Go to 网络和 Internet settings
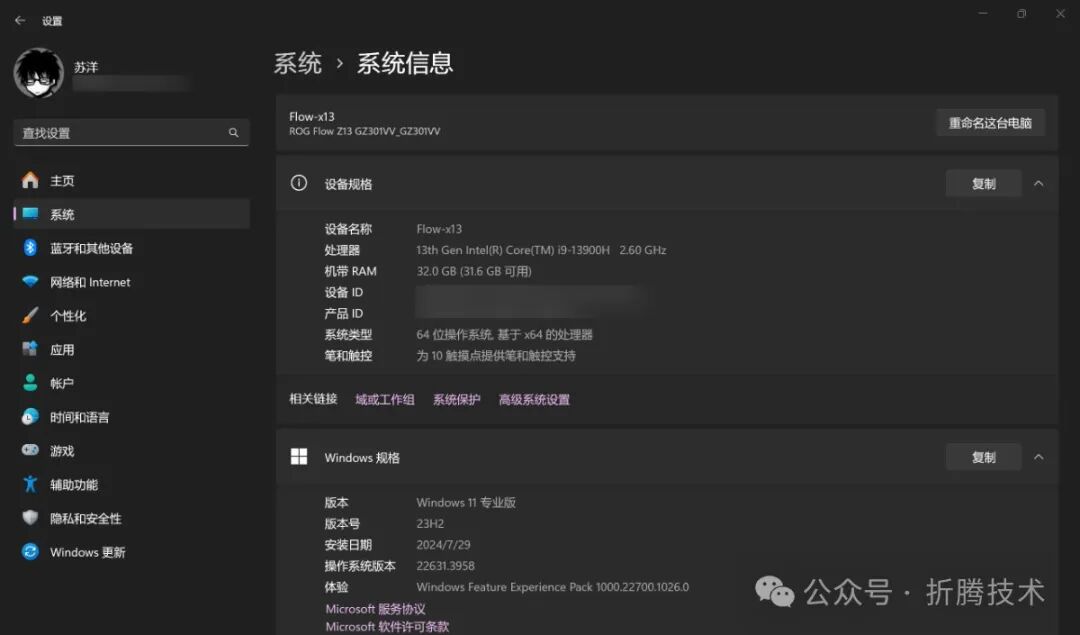This screenshot has height=635, width=1080. (131, 282)
